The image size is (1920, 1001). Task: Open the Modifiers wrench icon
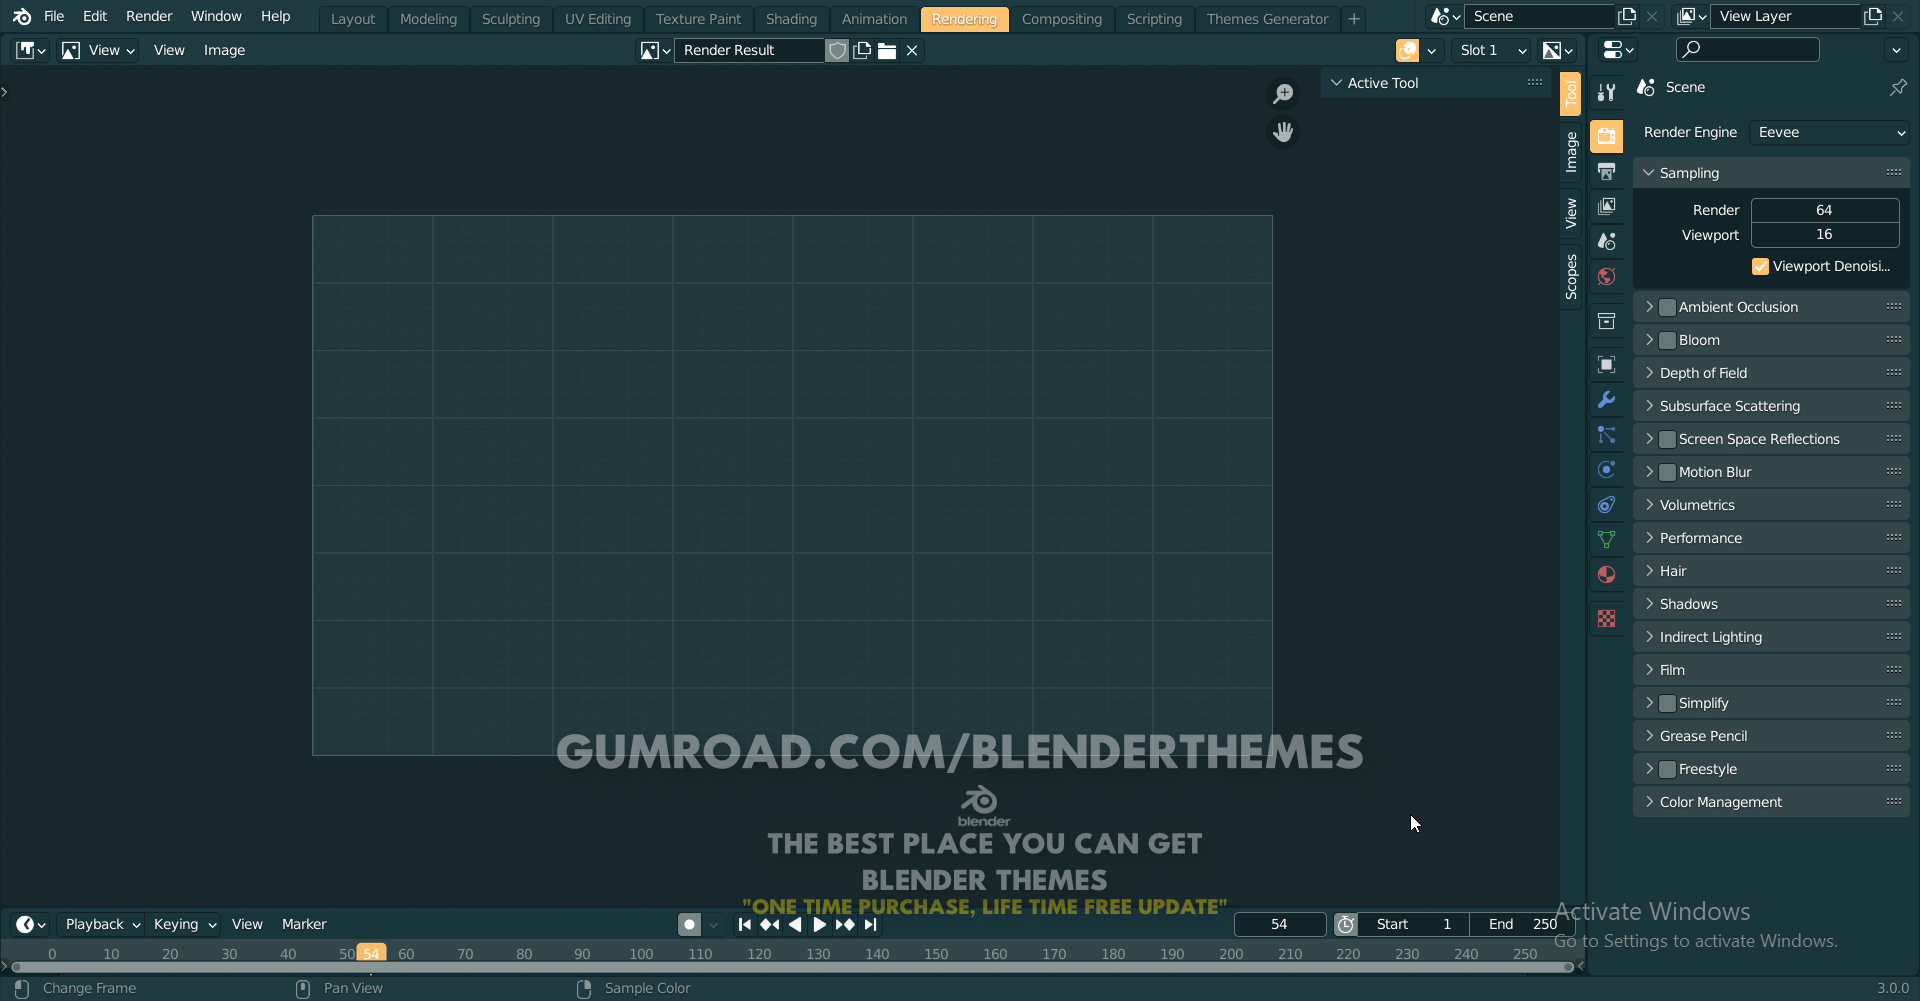[x=1606, y=399]
